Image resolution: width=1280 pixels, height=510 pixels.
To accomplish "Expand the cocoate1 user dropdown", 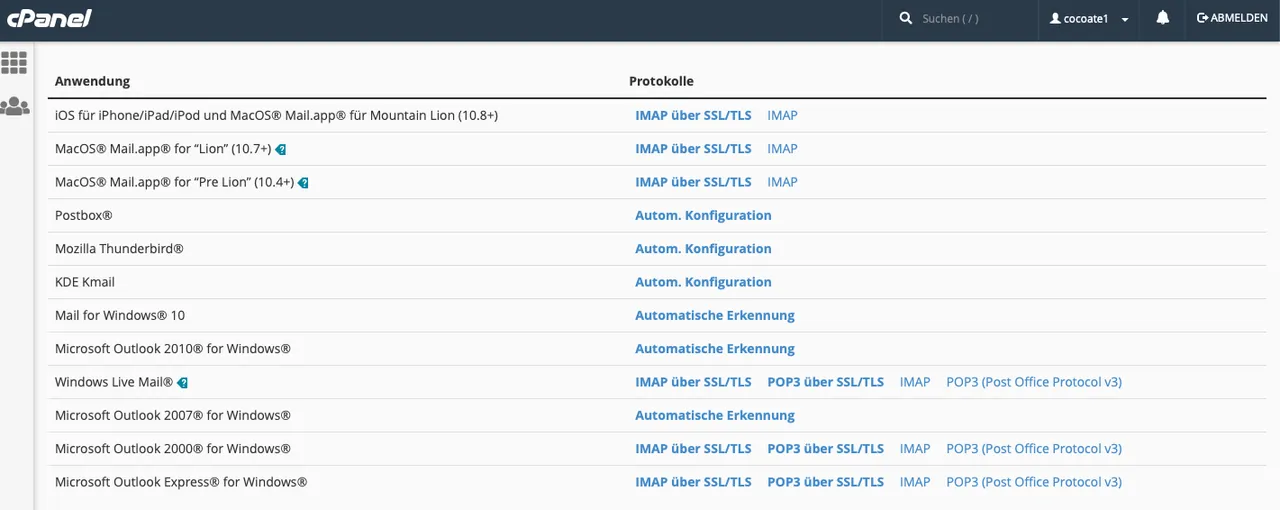I will point(1089,19).
